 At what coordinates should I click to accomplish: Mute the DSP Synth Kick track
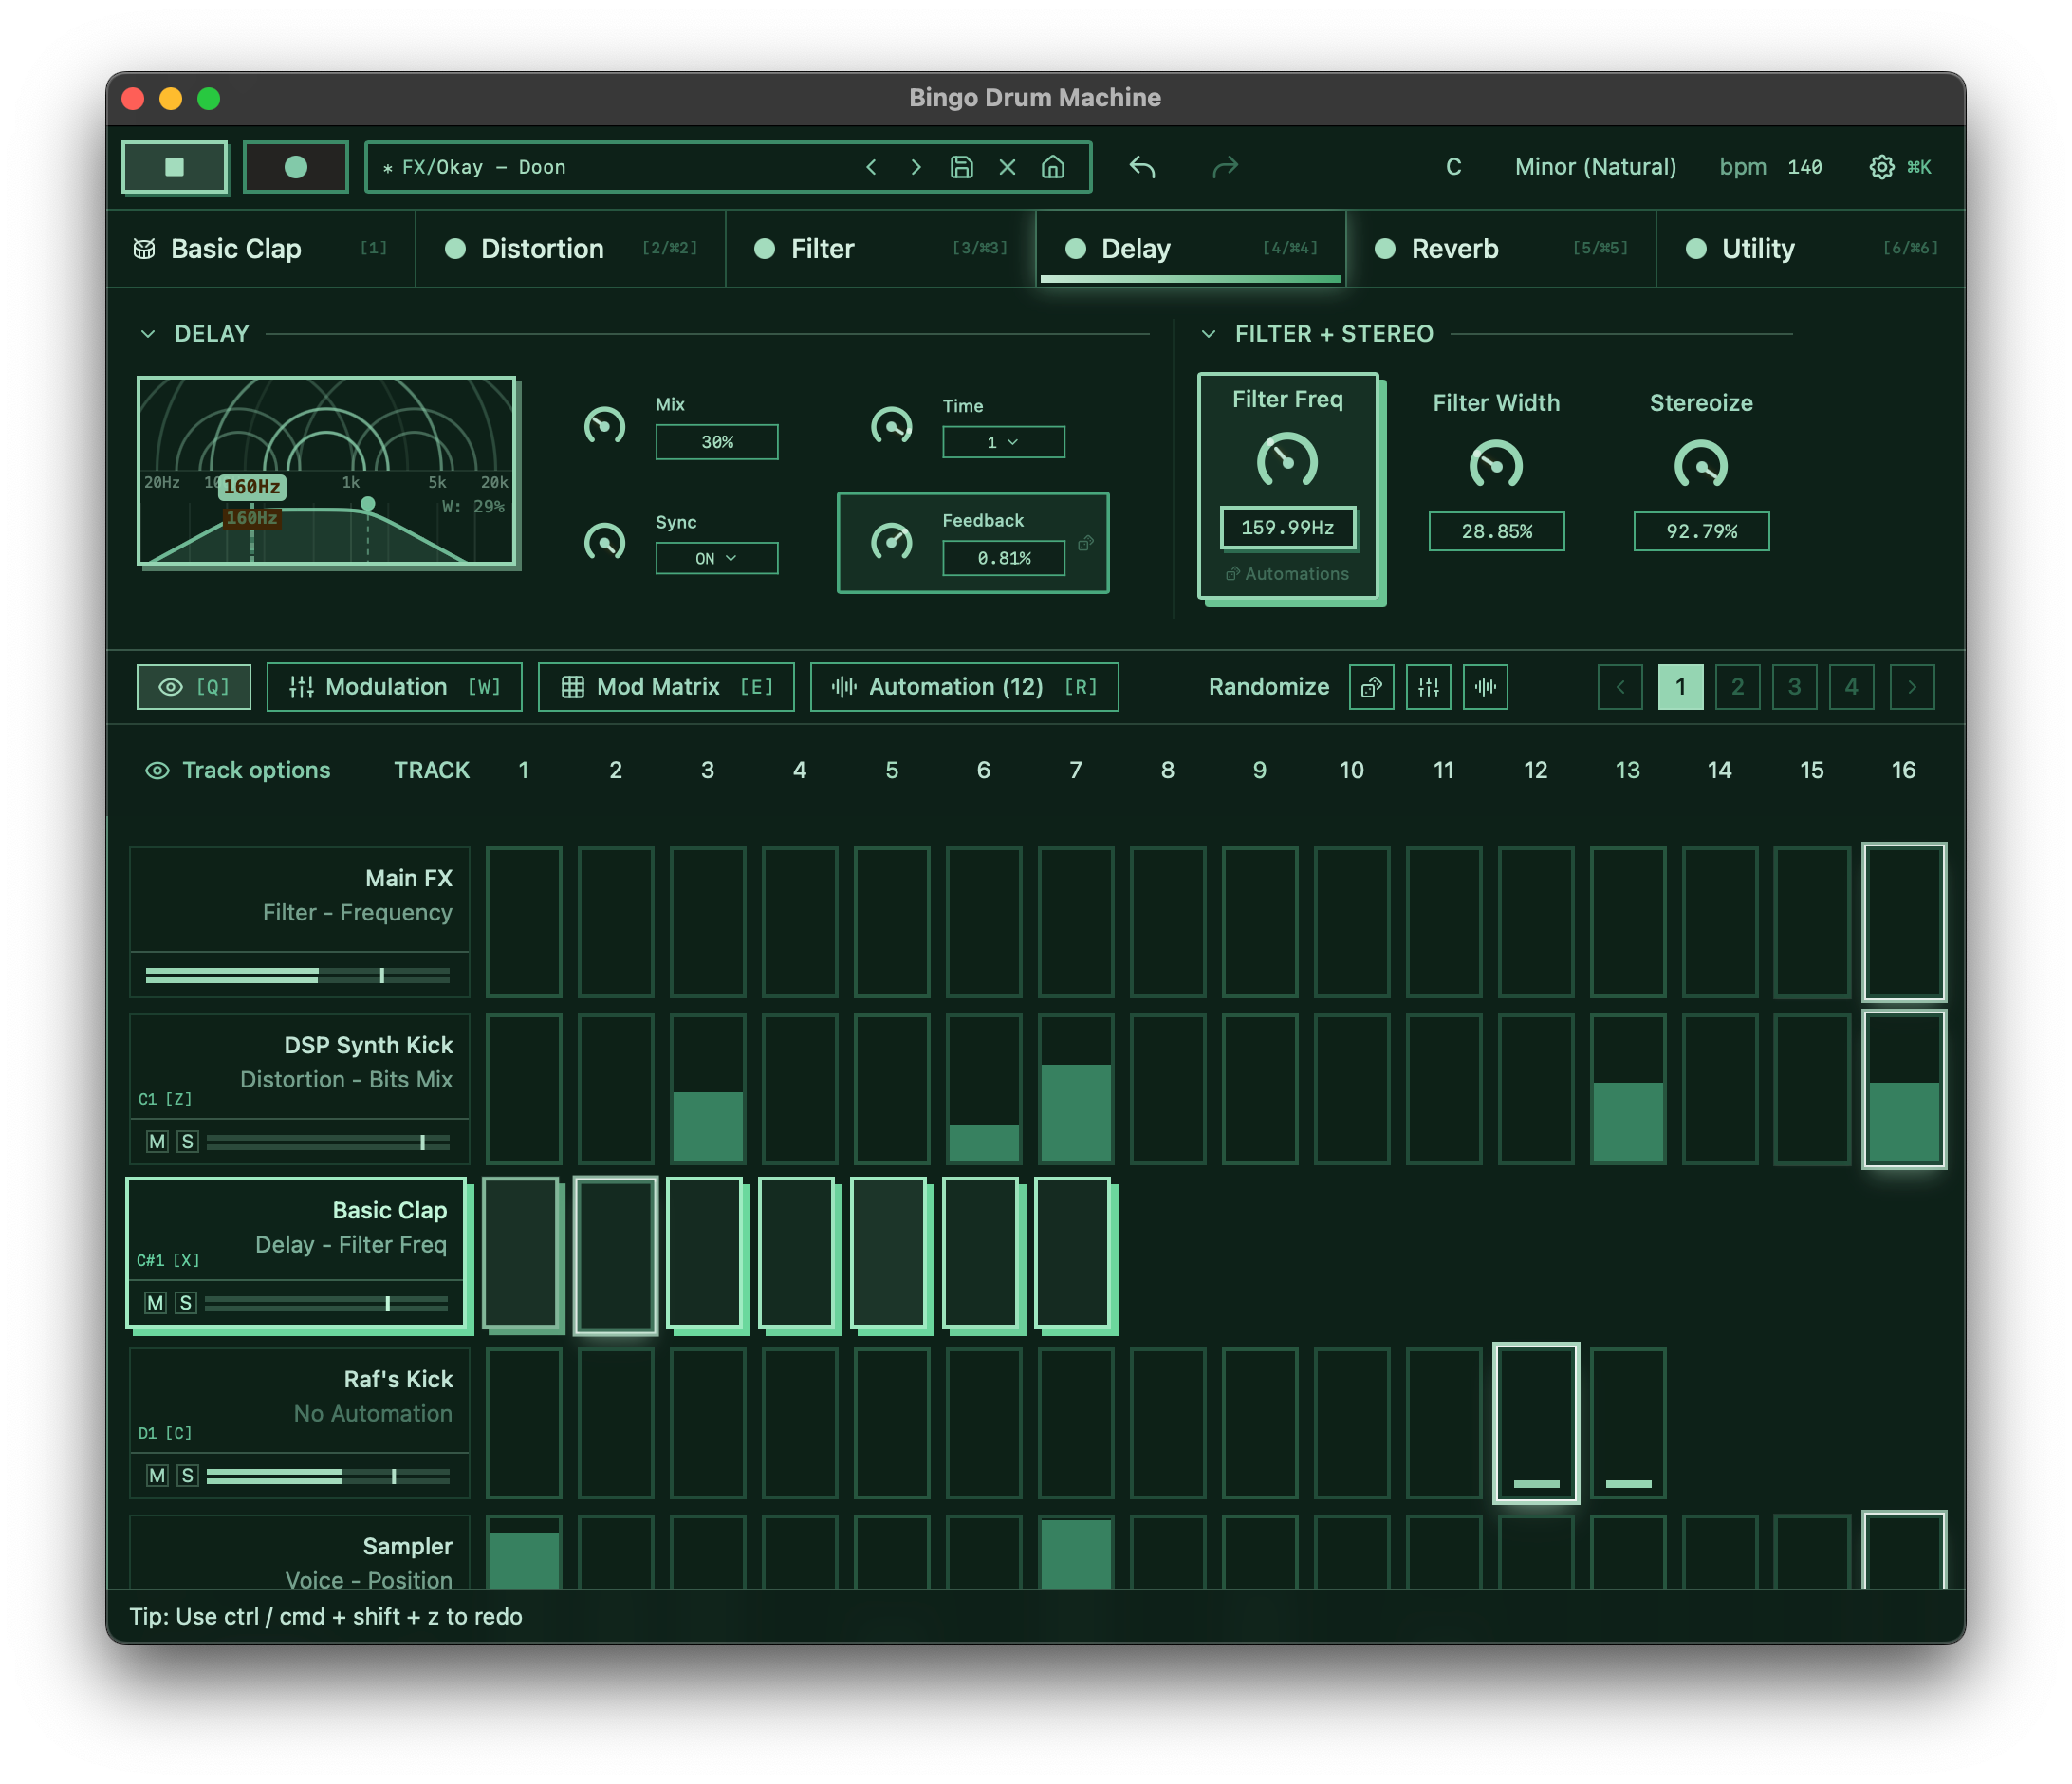(x=157, y=1142)
